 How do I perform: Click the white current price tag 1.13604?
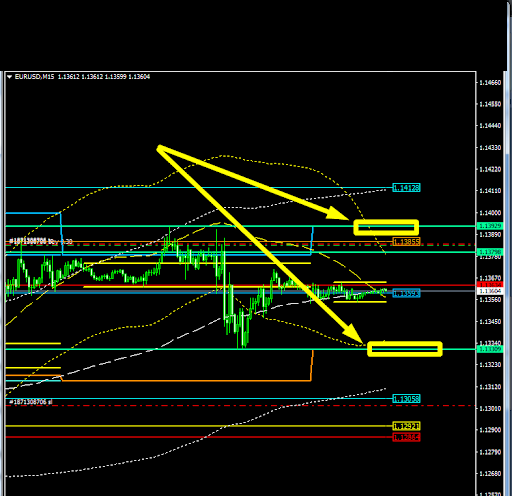click(490, 291)
